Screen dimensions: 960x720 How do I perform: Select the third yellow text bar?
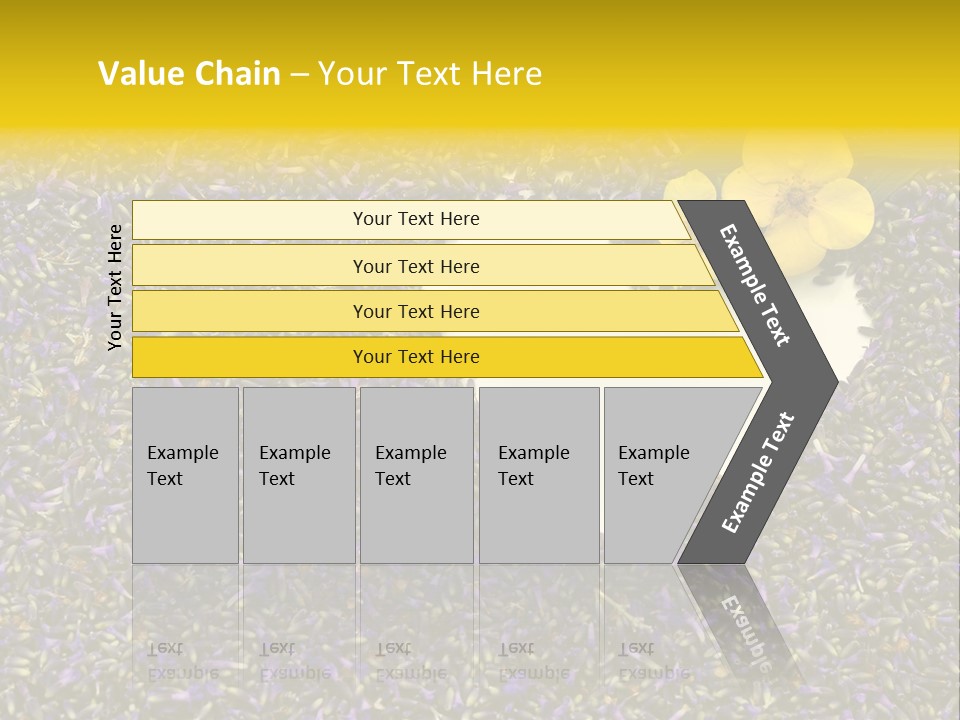(x=250, y=311)
